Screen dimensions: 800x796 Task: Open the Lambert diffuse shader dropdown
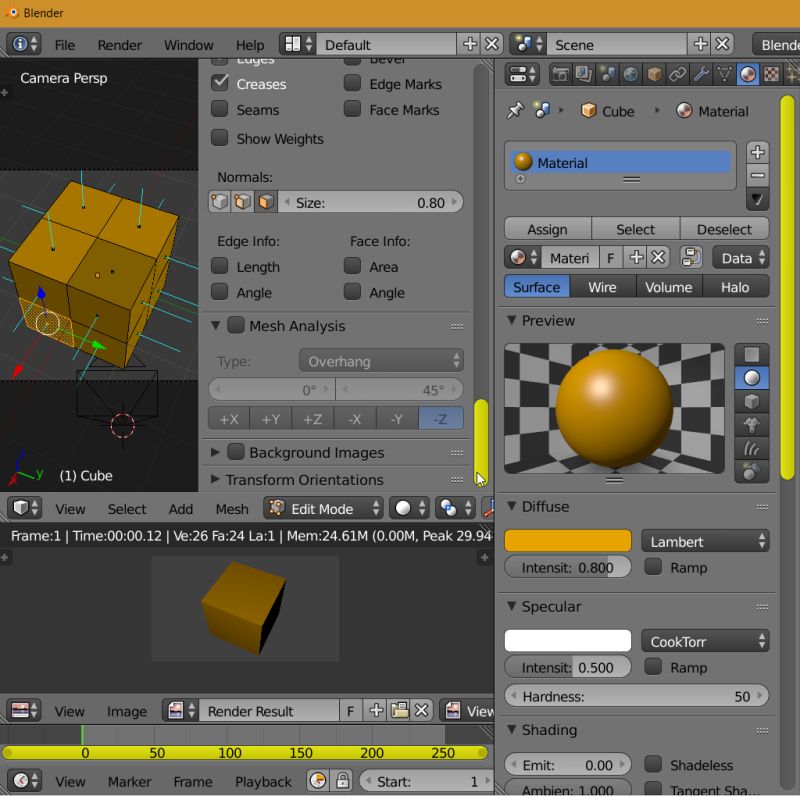pos(705,540)
